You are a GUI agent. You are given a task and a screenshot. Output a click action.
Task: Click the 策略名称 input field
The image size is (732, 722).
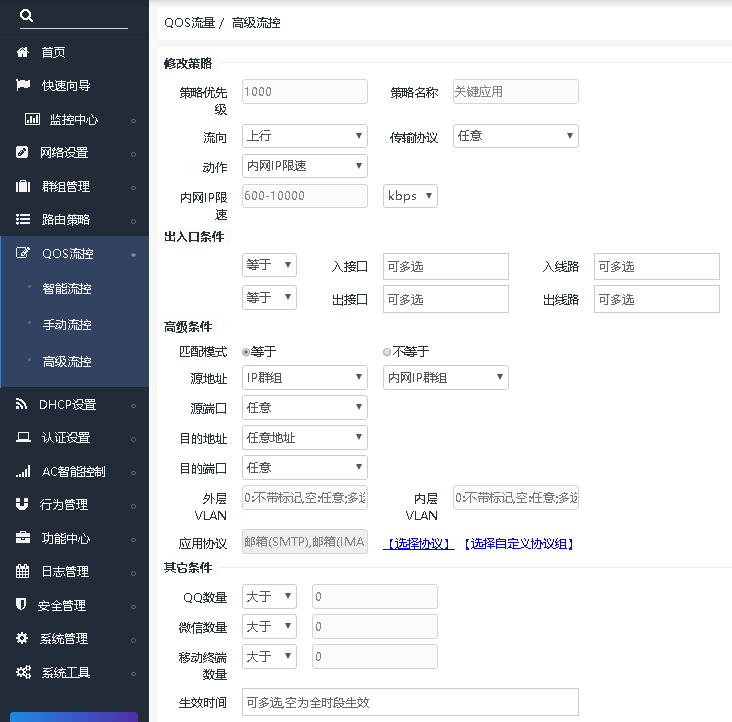point(516,91)
